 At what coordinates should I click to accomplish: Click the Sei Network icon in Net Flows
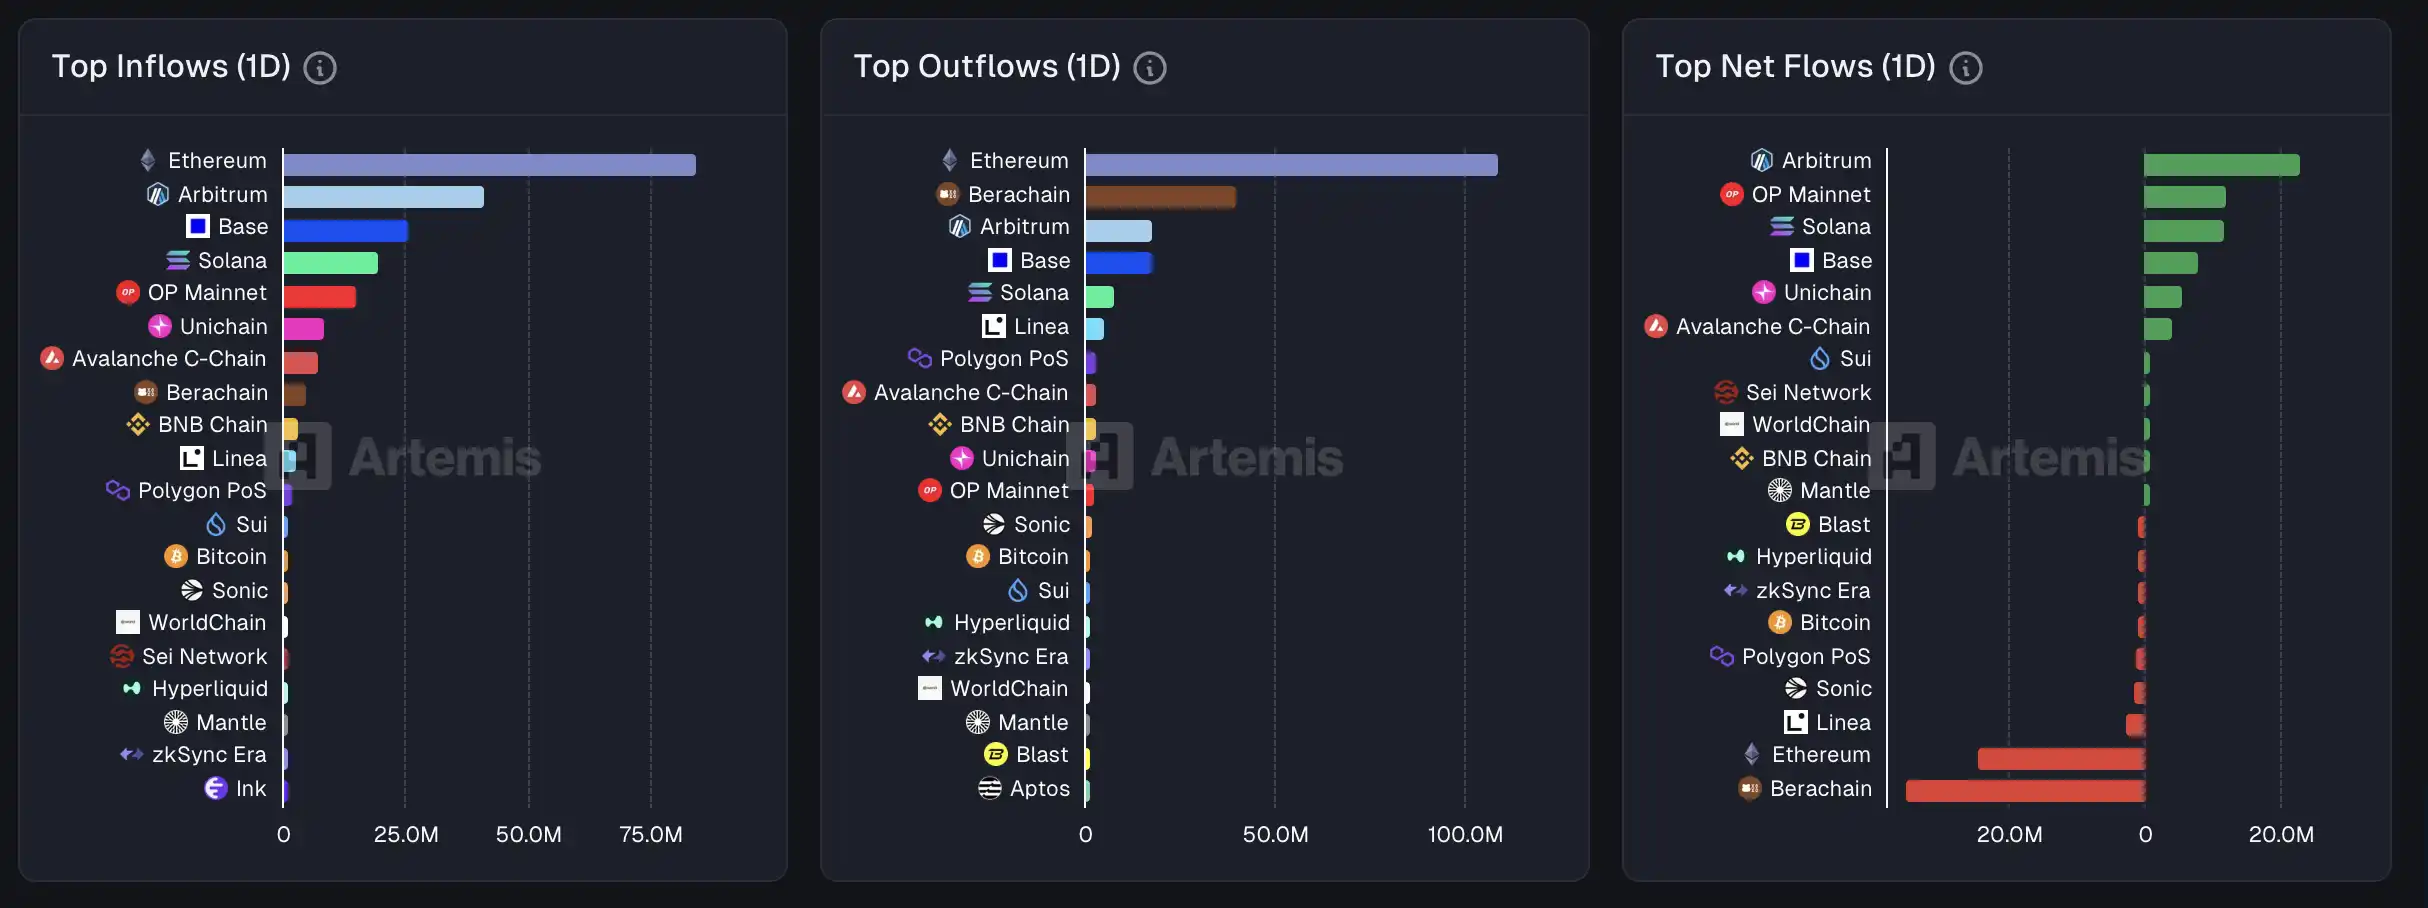(1725, 392)
